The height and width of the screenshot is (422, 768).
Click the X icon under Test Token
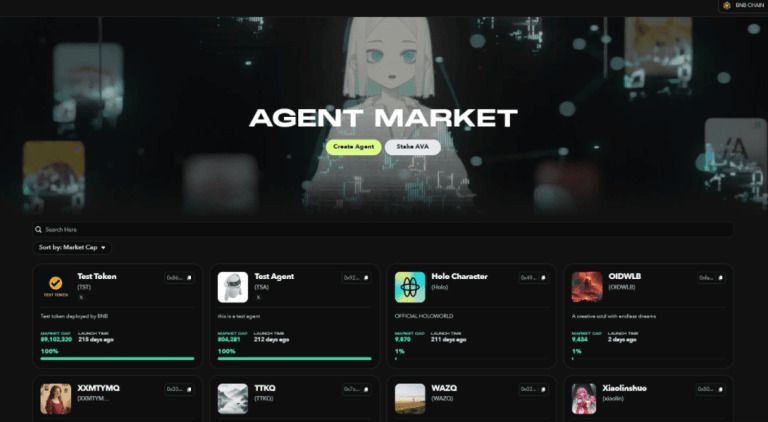coord(81,297)
